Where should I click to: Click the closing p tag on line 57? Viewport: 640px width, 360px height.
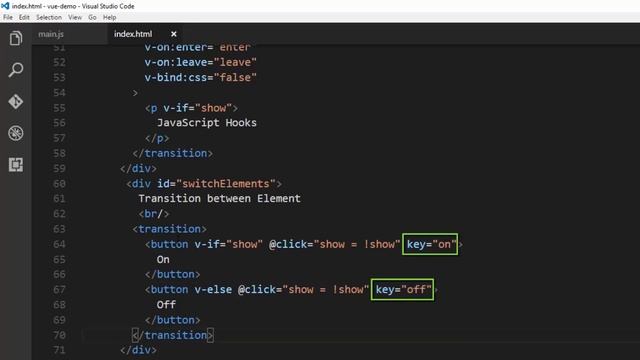[x=157, y=138]
